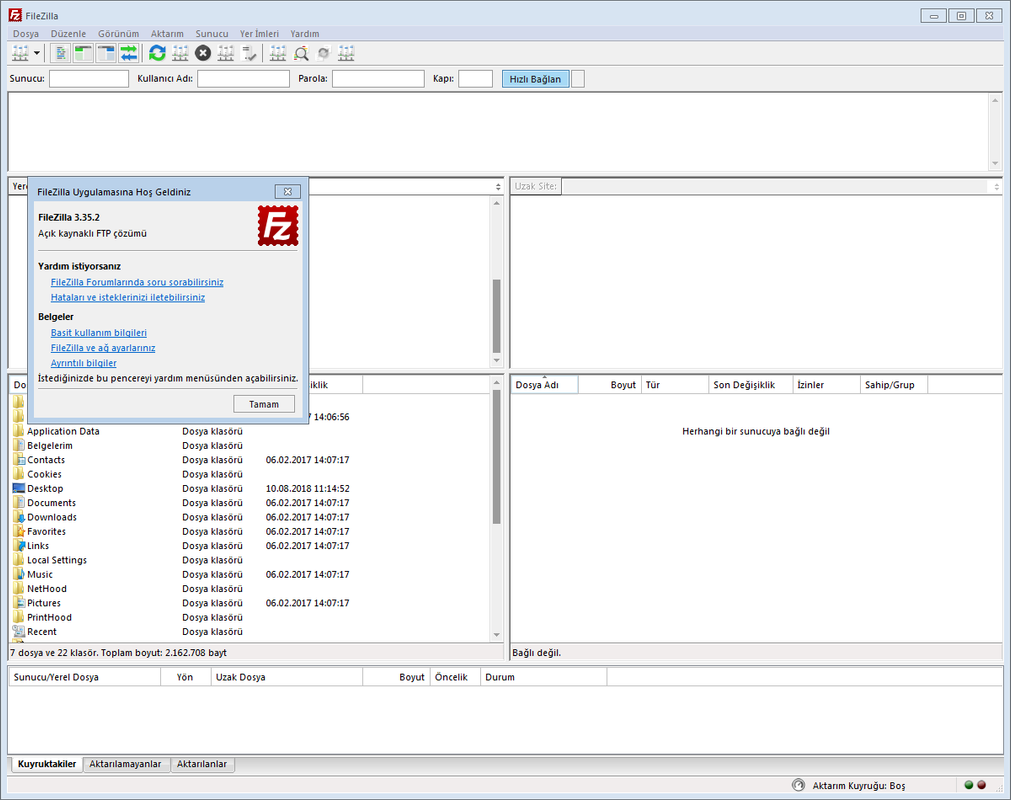1011x800 pixels.
Task: Open the Dosya menu
Action: click(x=26, y=34)
